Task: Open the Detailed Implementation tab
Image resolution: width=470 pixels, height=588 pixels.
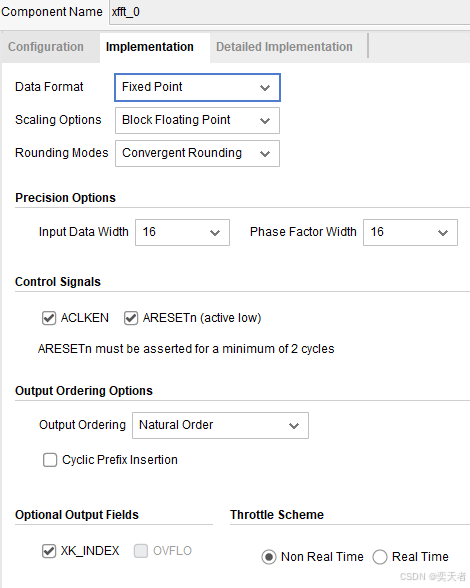Action: tap(284, 47)
